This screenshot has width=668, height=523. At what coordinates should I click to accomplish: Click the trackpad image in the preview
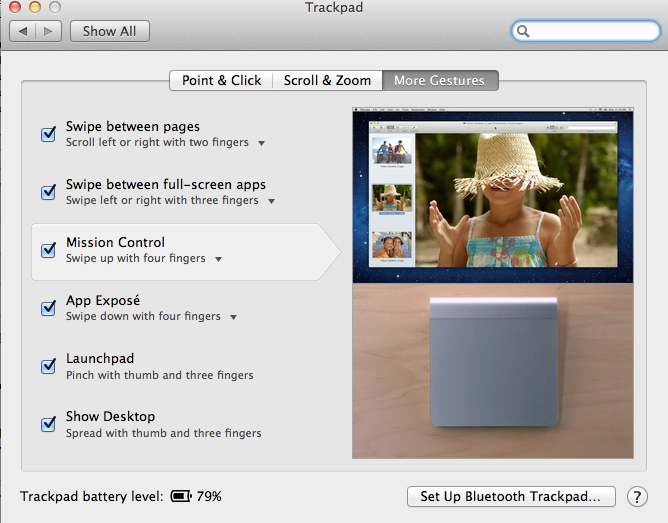[x=494, y=362]
